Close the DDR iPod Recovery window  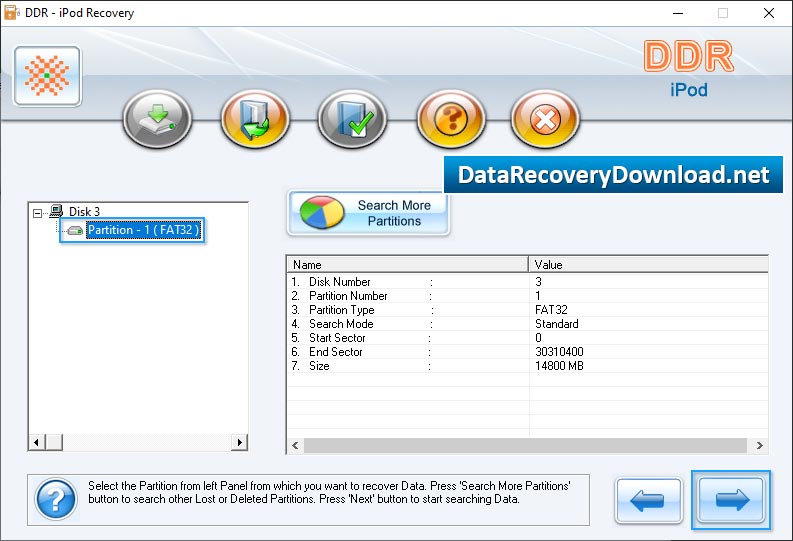(769, 13)
